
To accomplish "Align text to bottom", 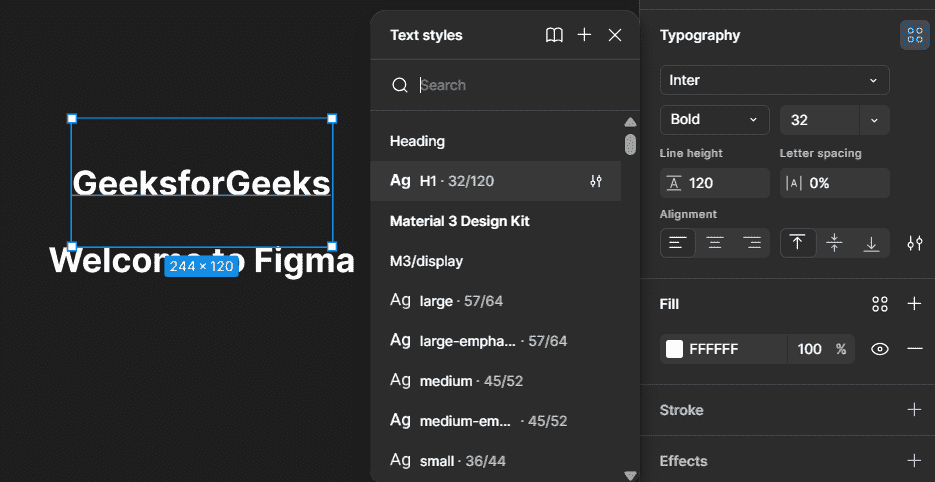I will tap(872, 243).
